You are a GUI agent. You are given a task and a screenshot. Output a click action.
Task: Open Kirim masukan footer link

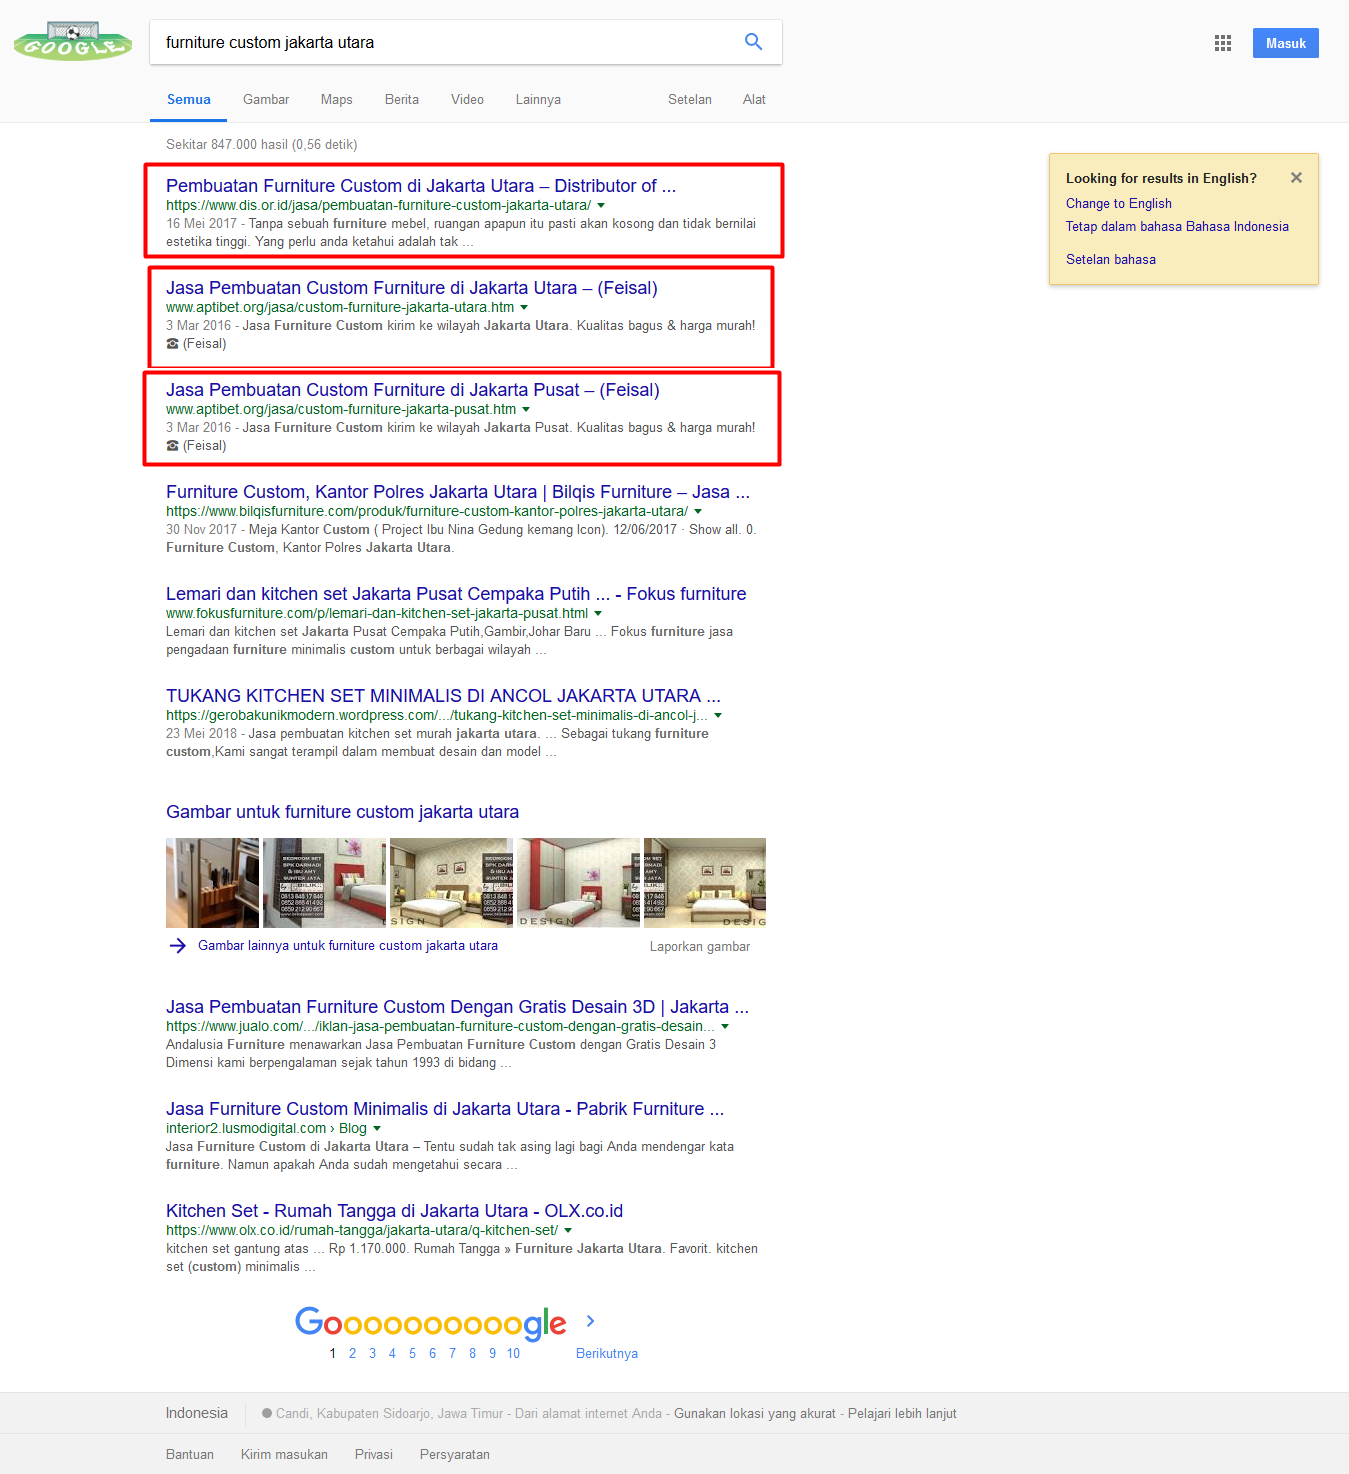pos(284,1455)
